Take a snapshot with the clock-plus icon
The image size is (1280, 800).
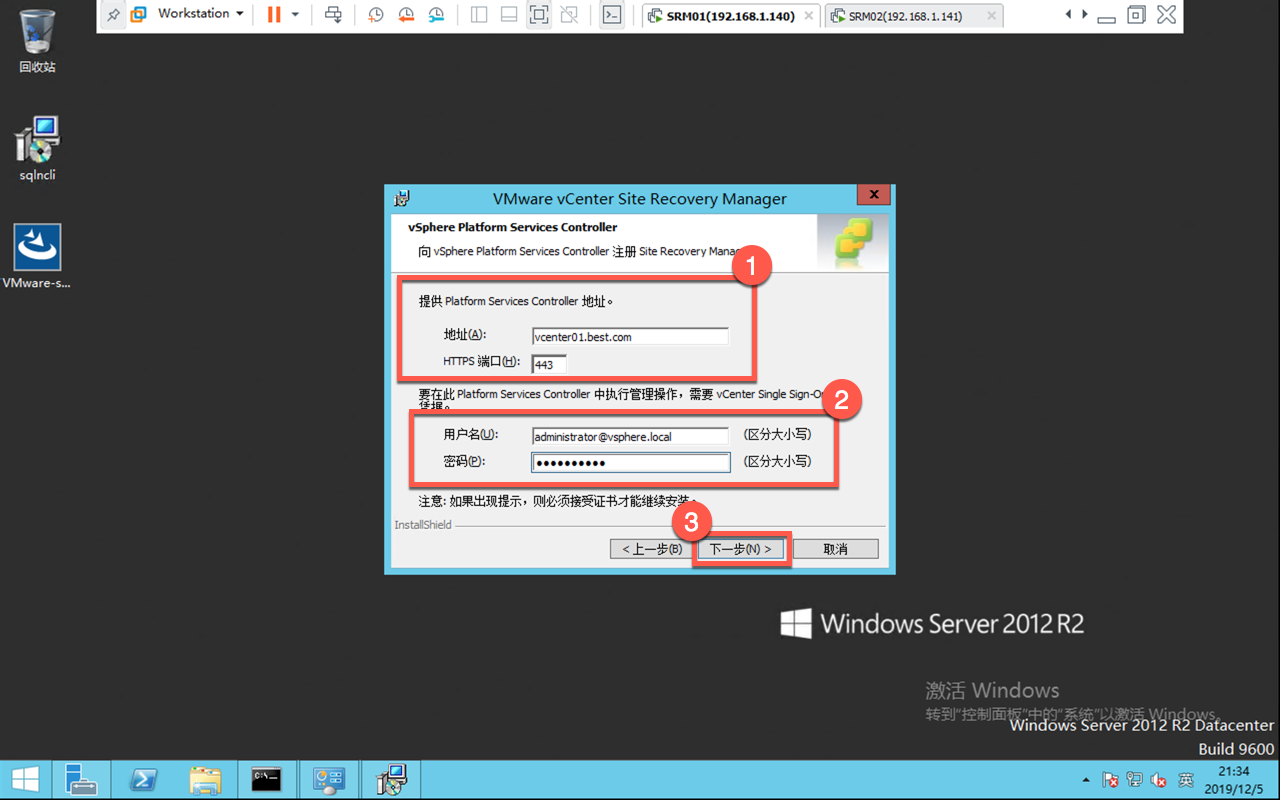click(x=375, y=15)
